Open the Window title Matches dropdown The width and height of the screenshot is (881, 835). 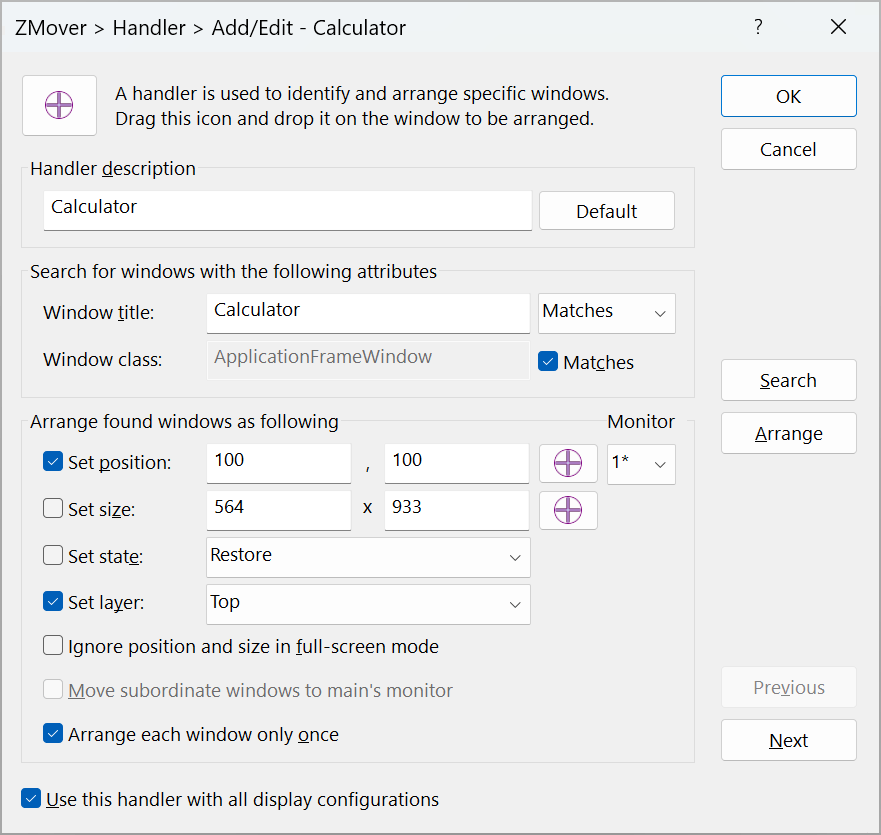pyautogui.click(x=607, y=313)
